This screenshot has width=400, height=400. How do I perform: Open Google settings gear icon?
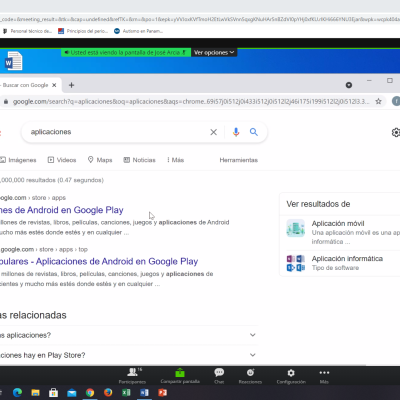pyautogui.click(x=396, y=132)
